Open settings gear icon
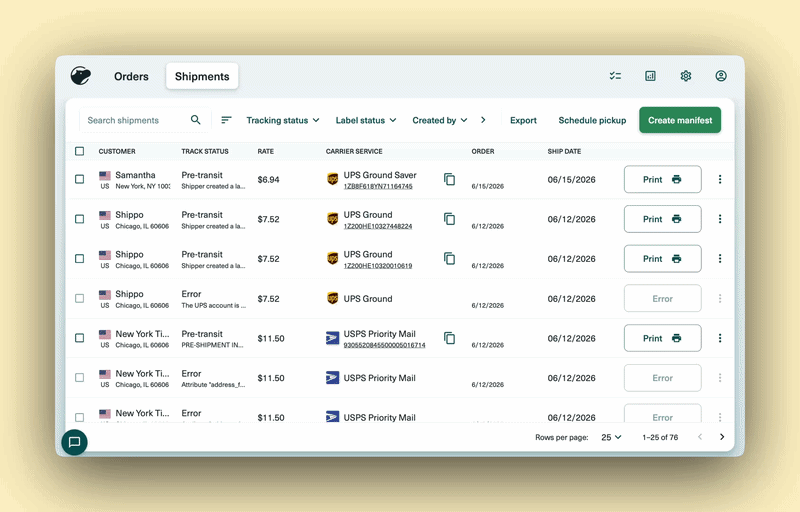The width and height of the screenshot is (800, 512). [x=686, y=76]
